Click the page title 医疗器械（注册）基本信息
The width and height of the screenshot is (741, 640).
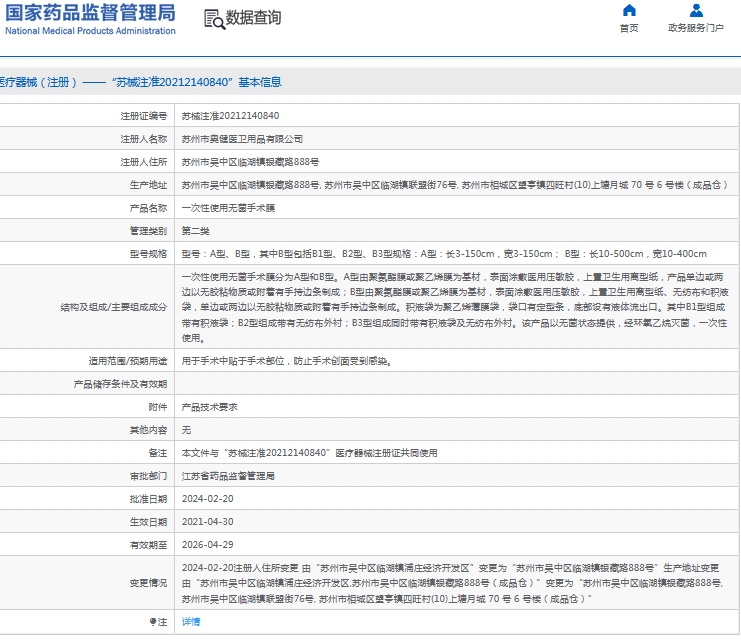(141, 82)
